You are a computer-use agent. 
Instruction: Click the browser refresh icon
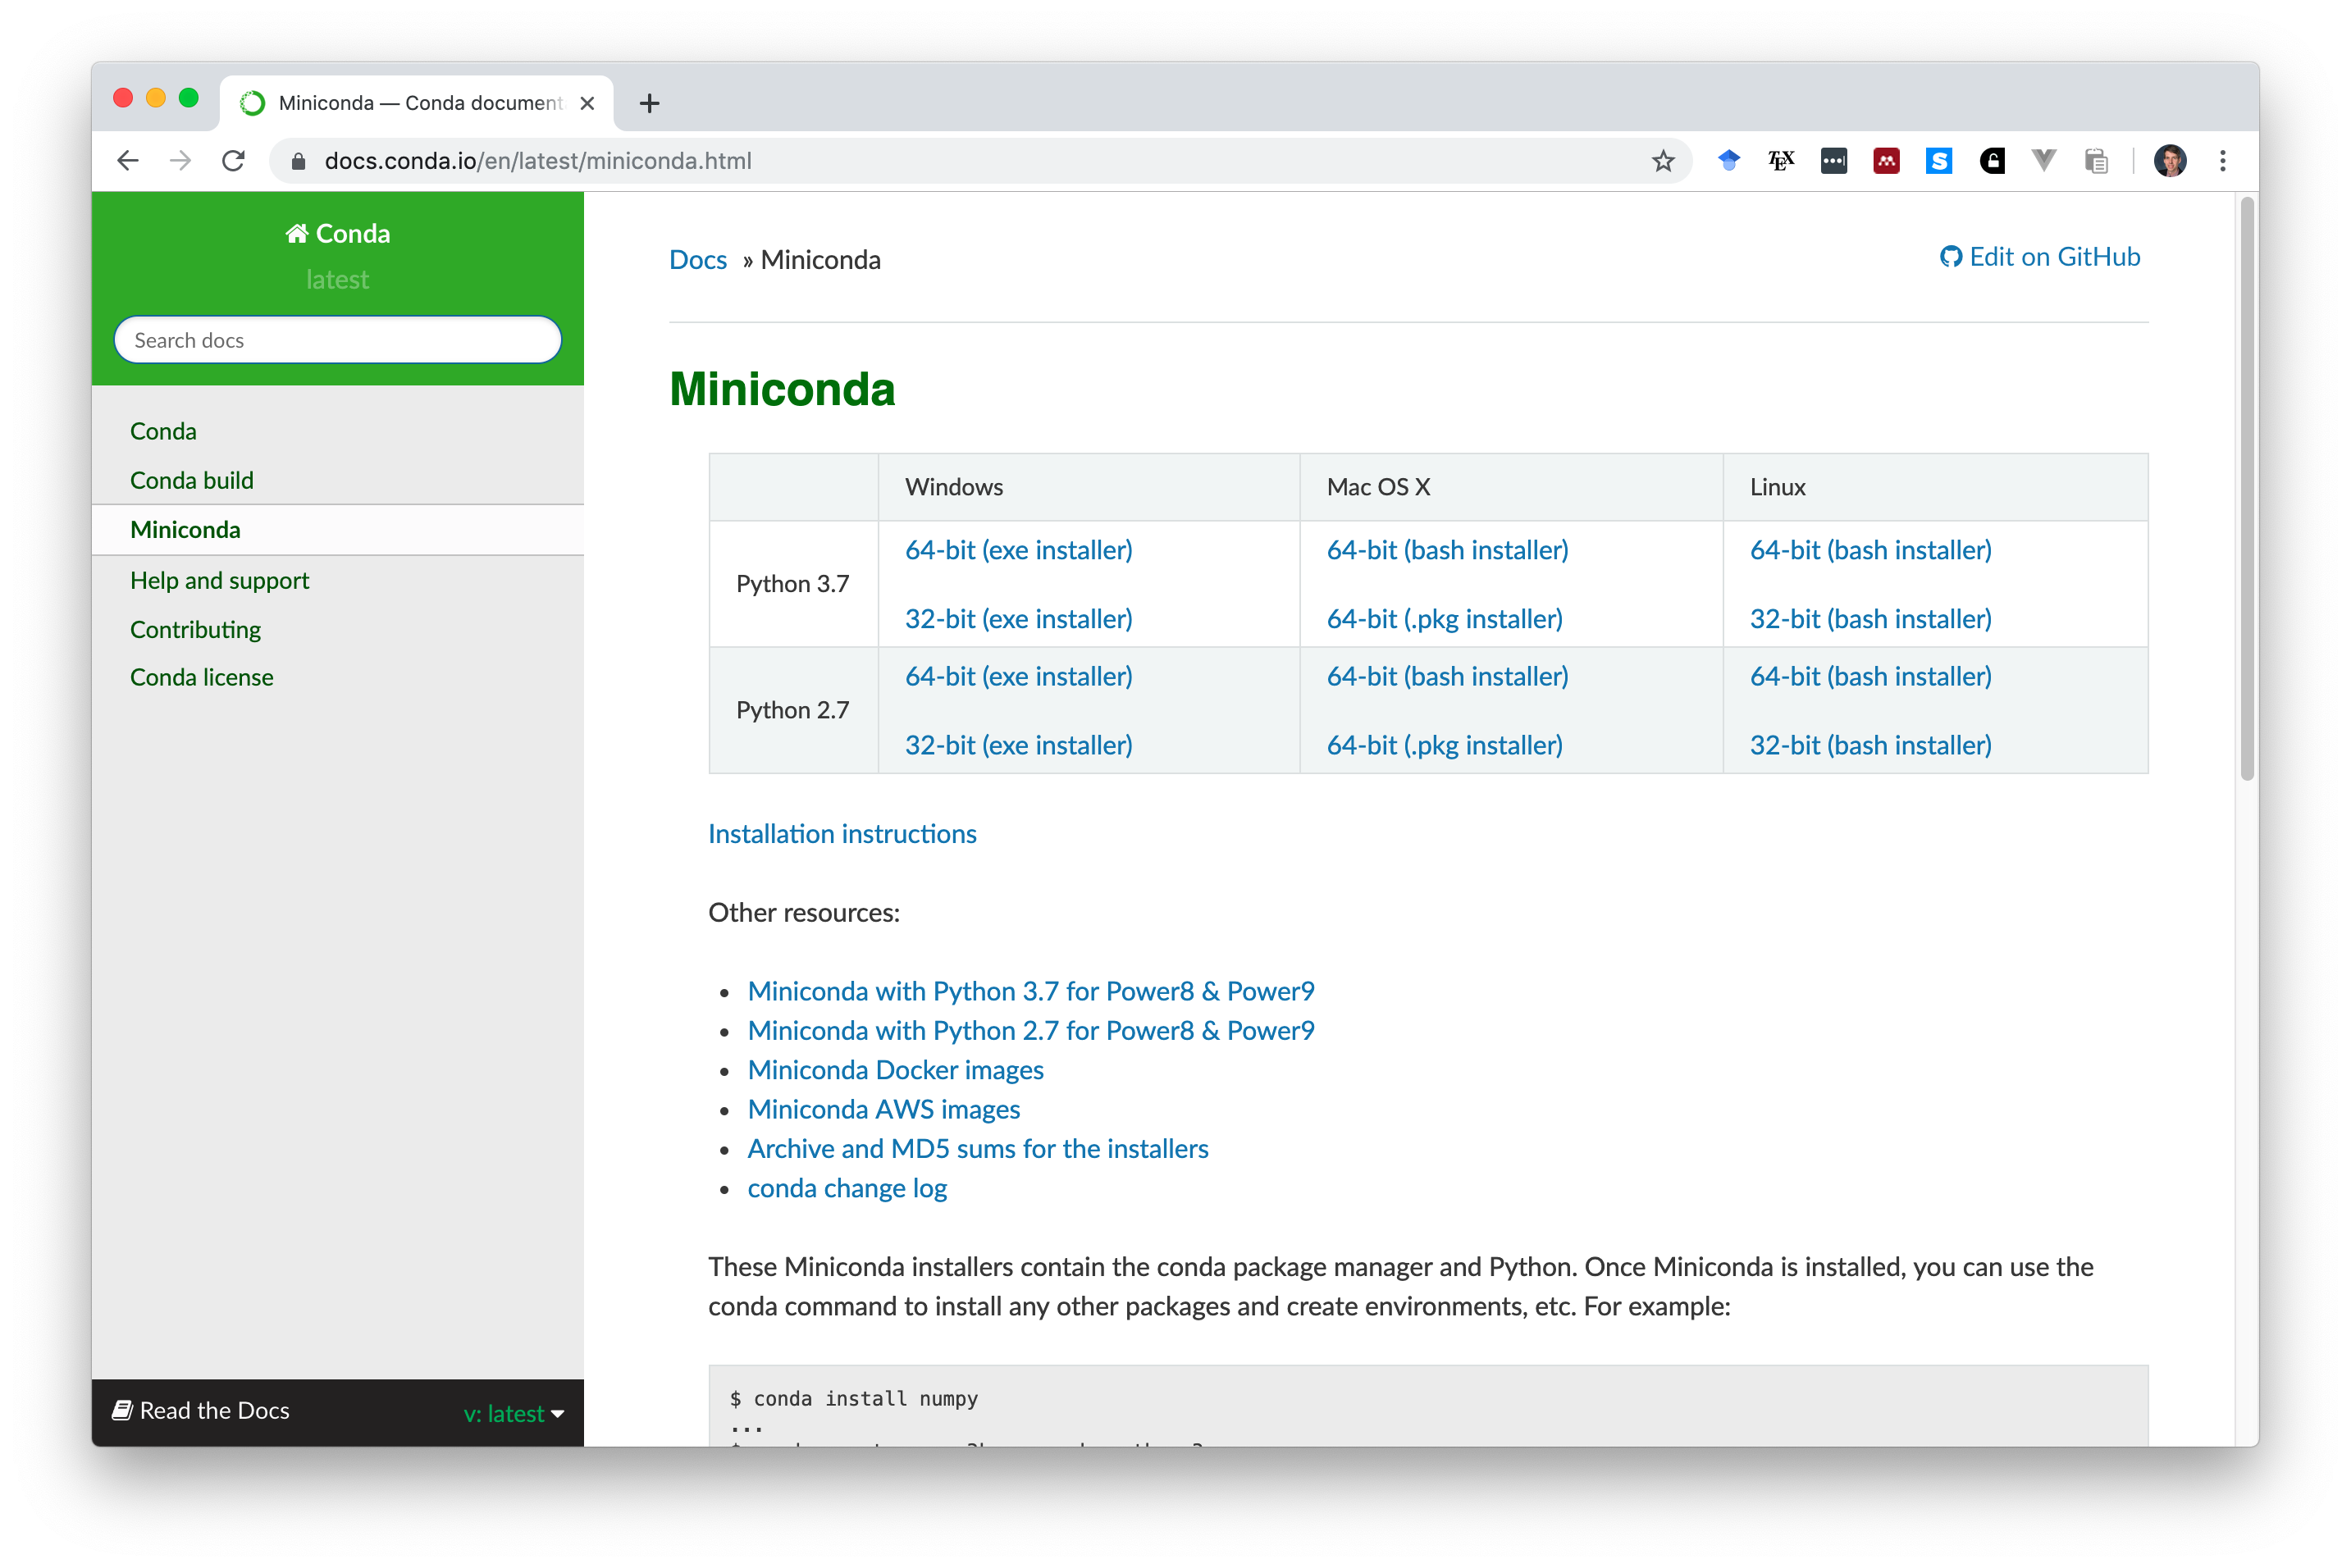tap(236, 159)
